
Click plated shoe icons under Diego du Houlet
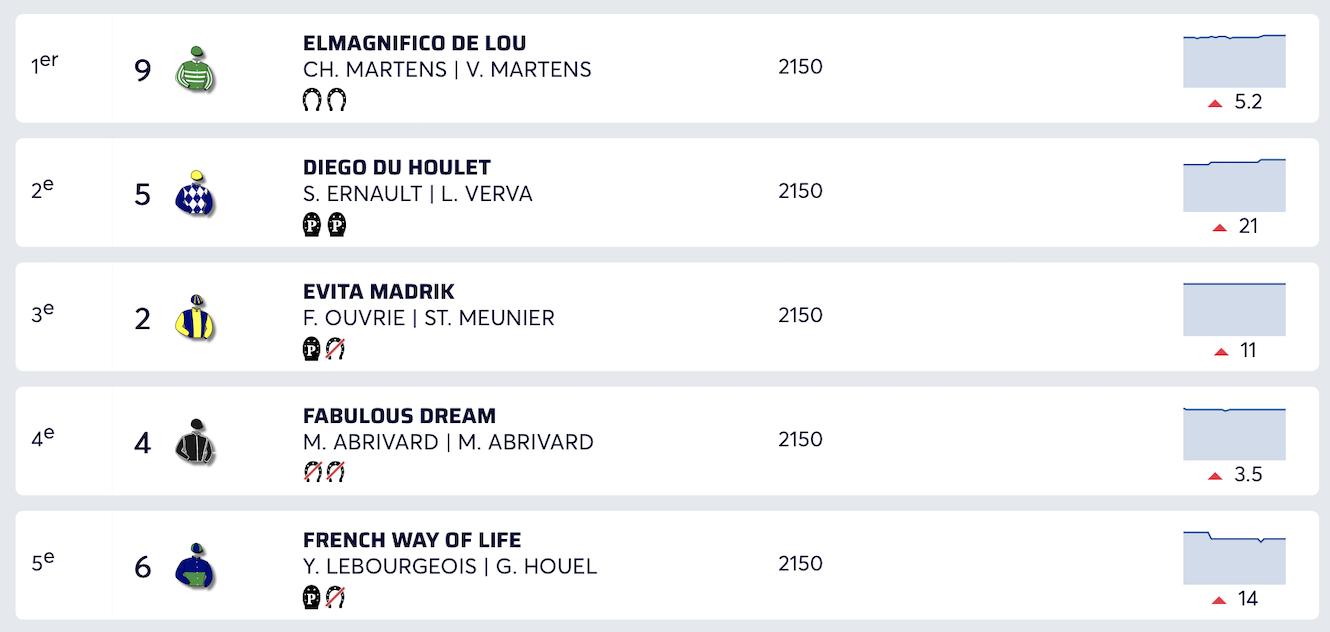tap(324, 224)
